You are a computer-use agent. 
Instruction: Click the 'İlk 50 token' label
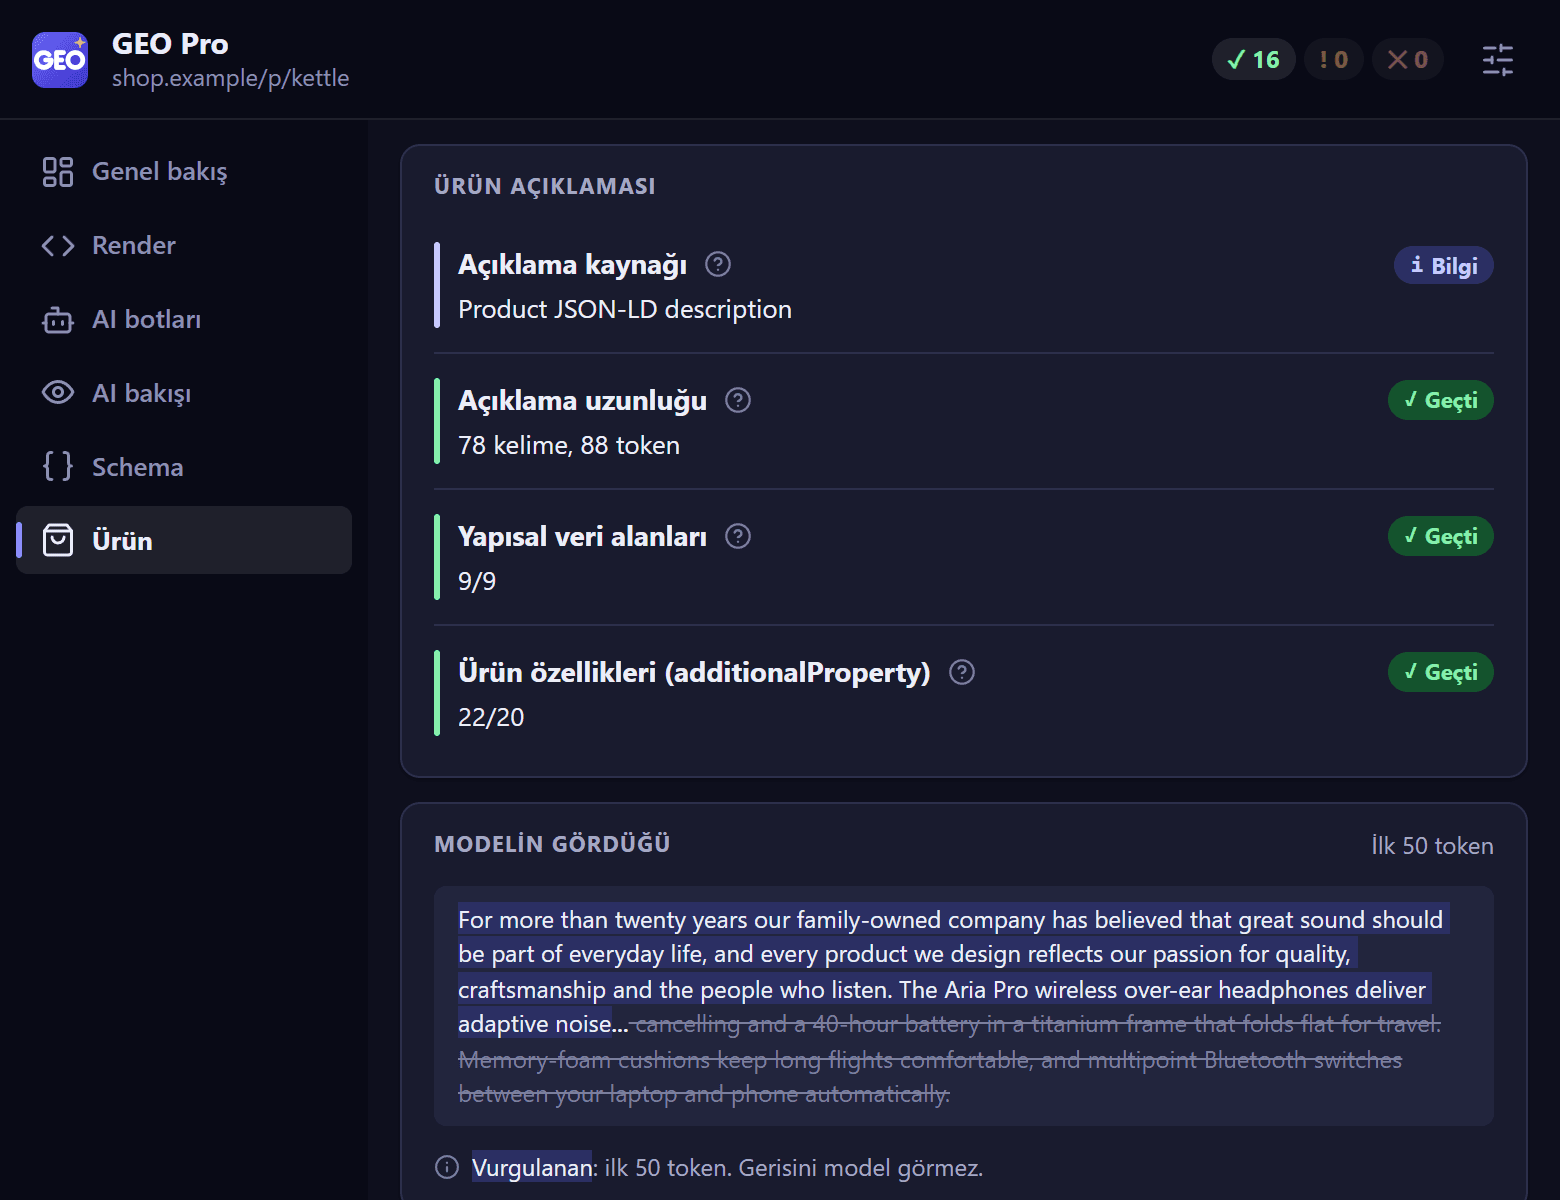(1432, 846)
